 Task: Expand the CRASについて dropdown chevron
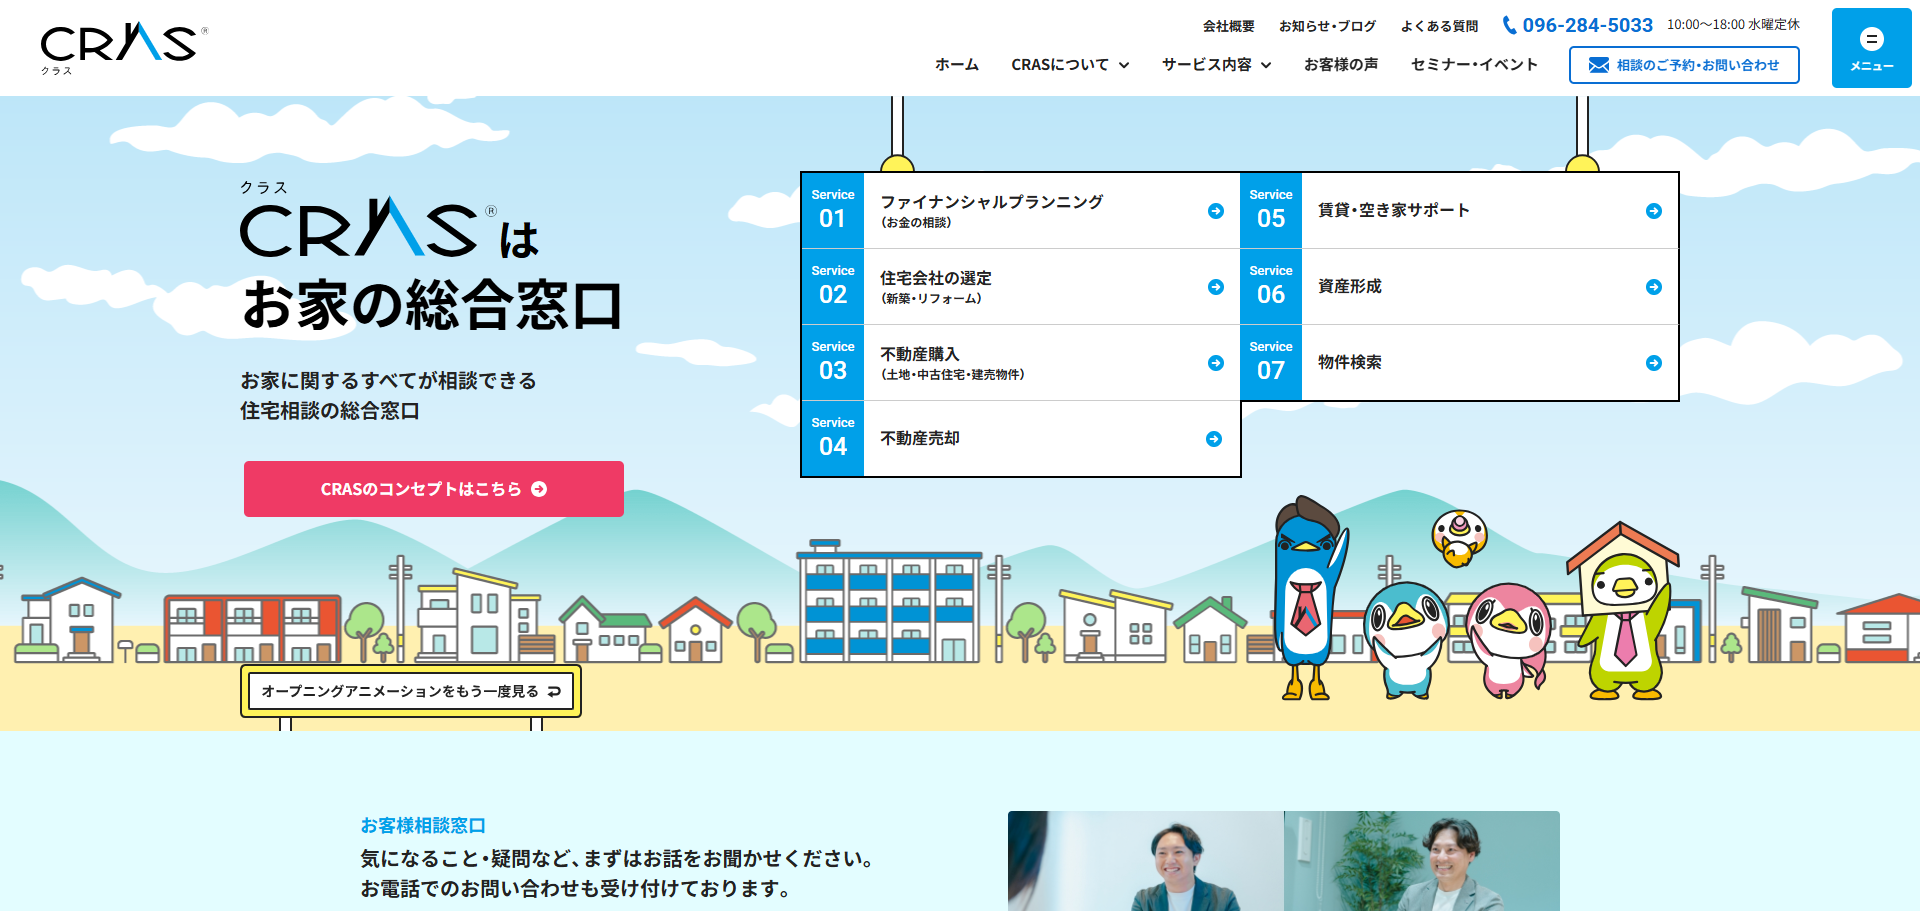pos(1124,65)
